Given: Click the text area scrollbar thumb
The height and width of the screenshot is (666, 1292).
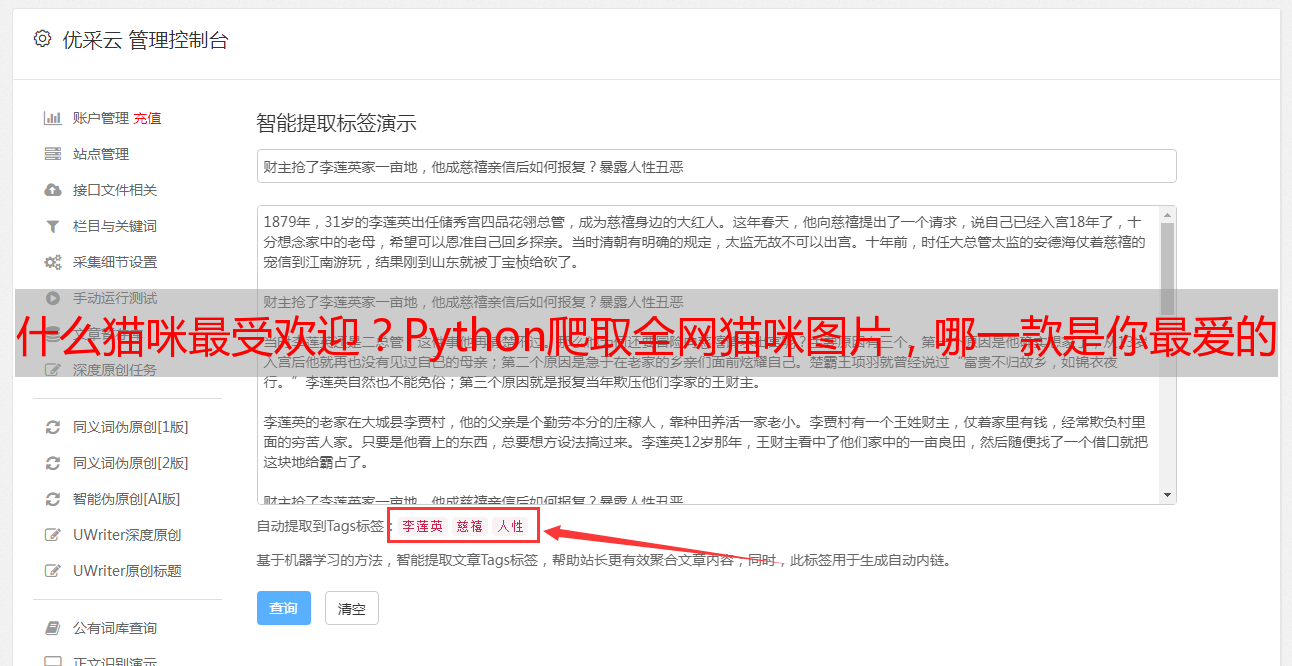Looking at the screenshot, I should tap(1167, 268).
